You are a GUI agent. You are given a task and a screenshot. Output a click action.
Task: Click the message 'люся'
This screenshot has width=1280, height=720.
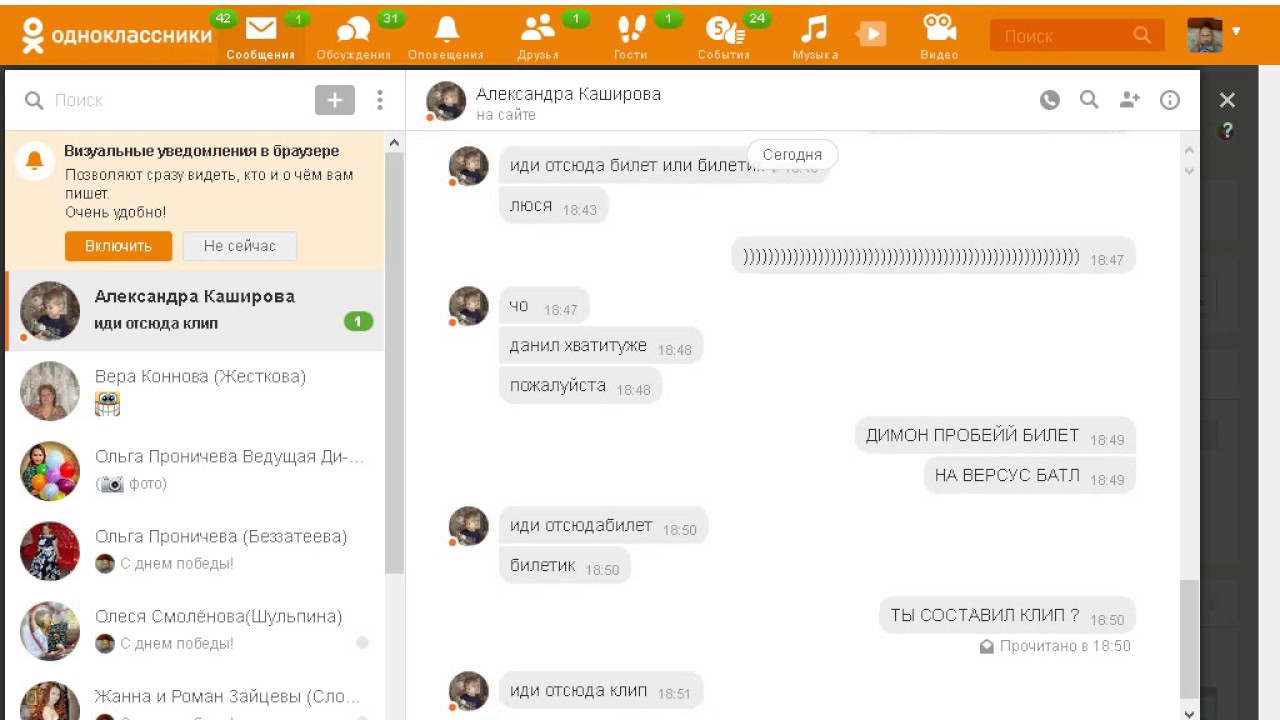pyautogui.click(x=553, y=206)
